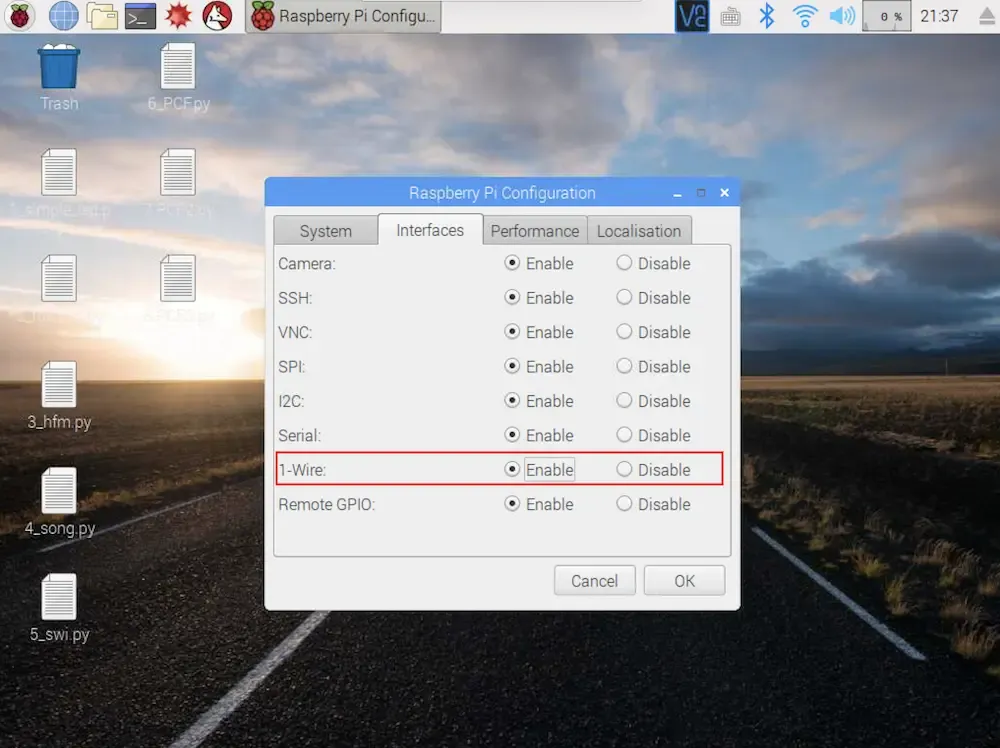This screenshot has width=1000, height=748.
Task: Enable Remote GPIO radio button
Action: [x=511, y=504]
